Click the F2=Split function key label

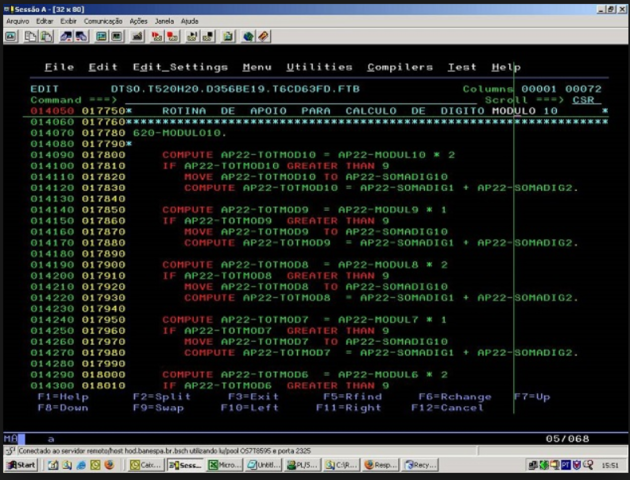point(162,397)
